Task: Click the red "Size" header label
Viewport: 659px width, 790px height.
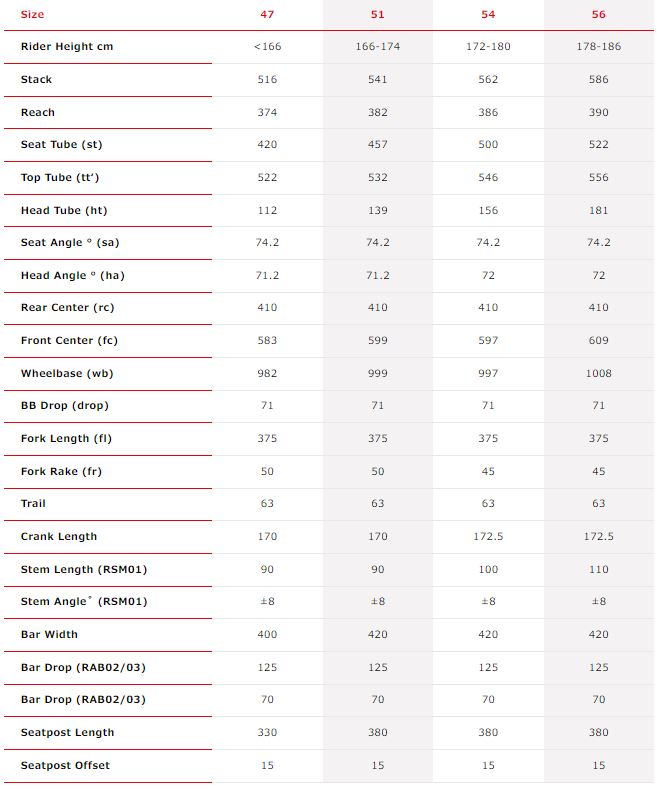Action: click(x=32, y=15)
